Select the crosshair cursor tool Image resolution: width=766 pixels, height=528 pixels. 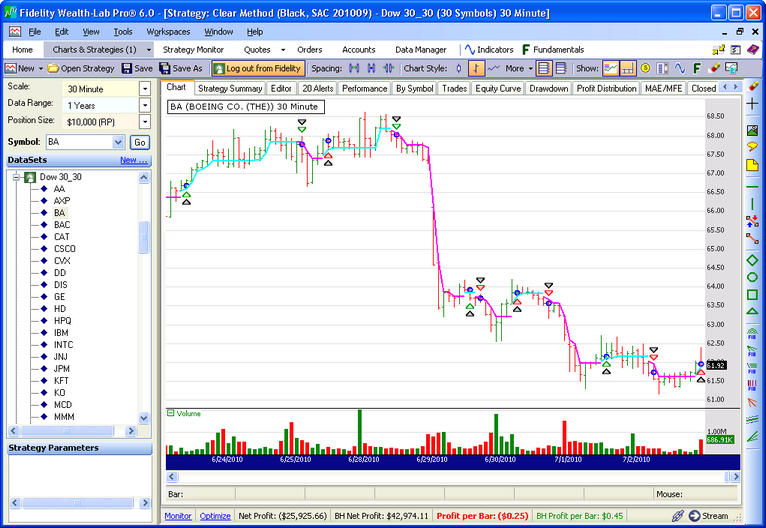tap(752, 103)
